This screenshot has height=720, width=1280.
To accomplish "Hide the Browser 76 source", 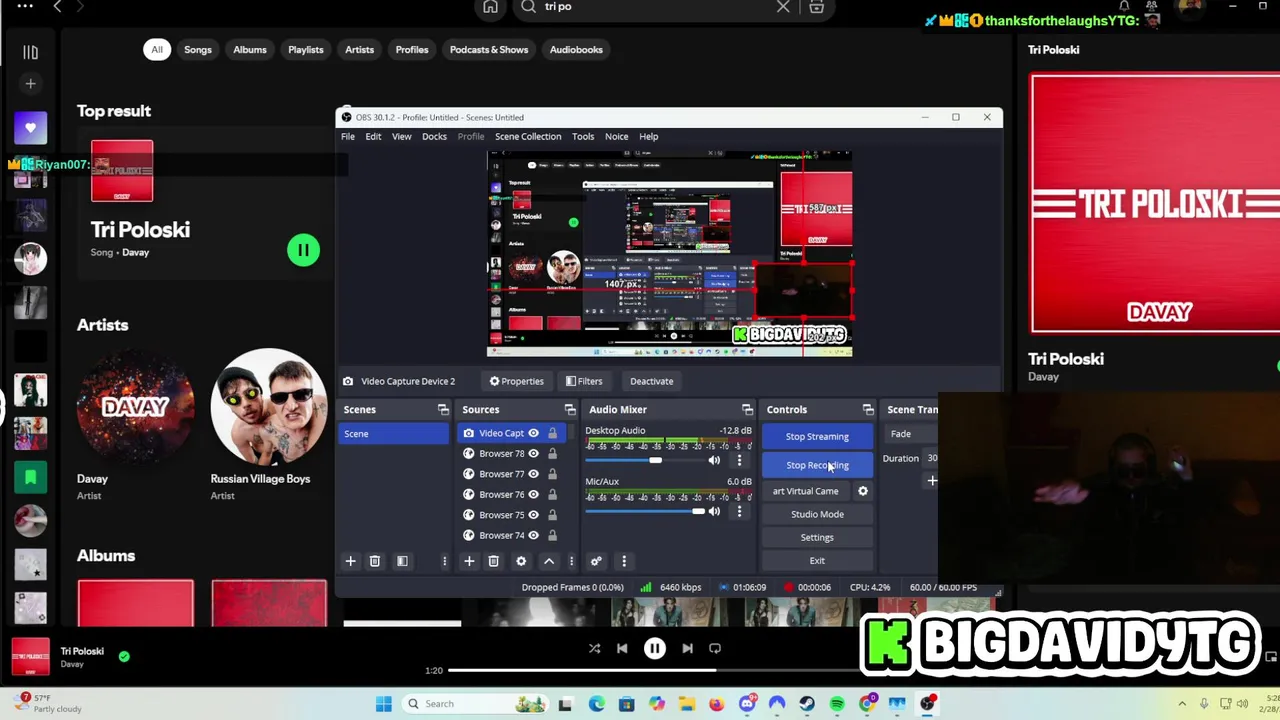I will pos(533,494).
